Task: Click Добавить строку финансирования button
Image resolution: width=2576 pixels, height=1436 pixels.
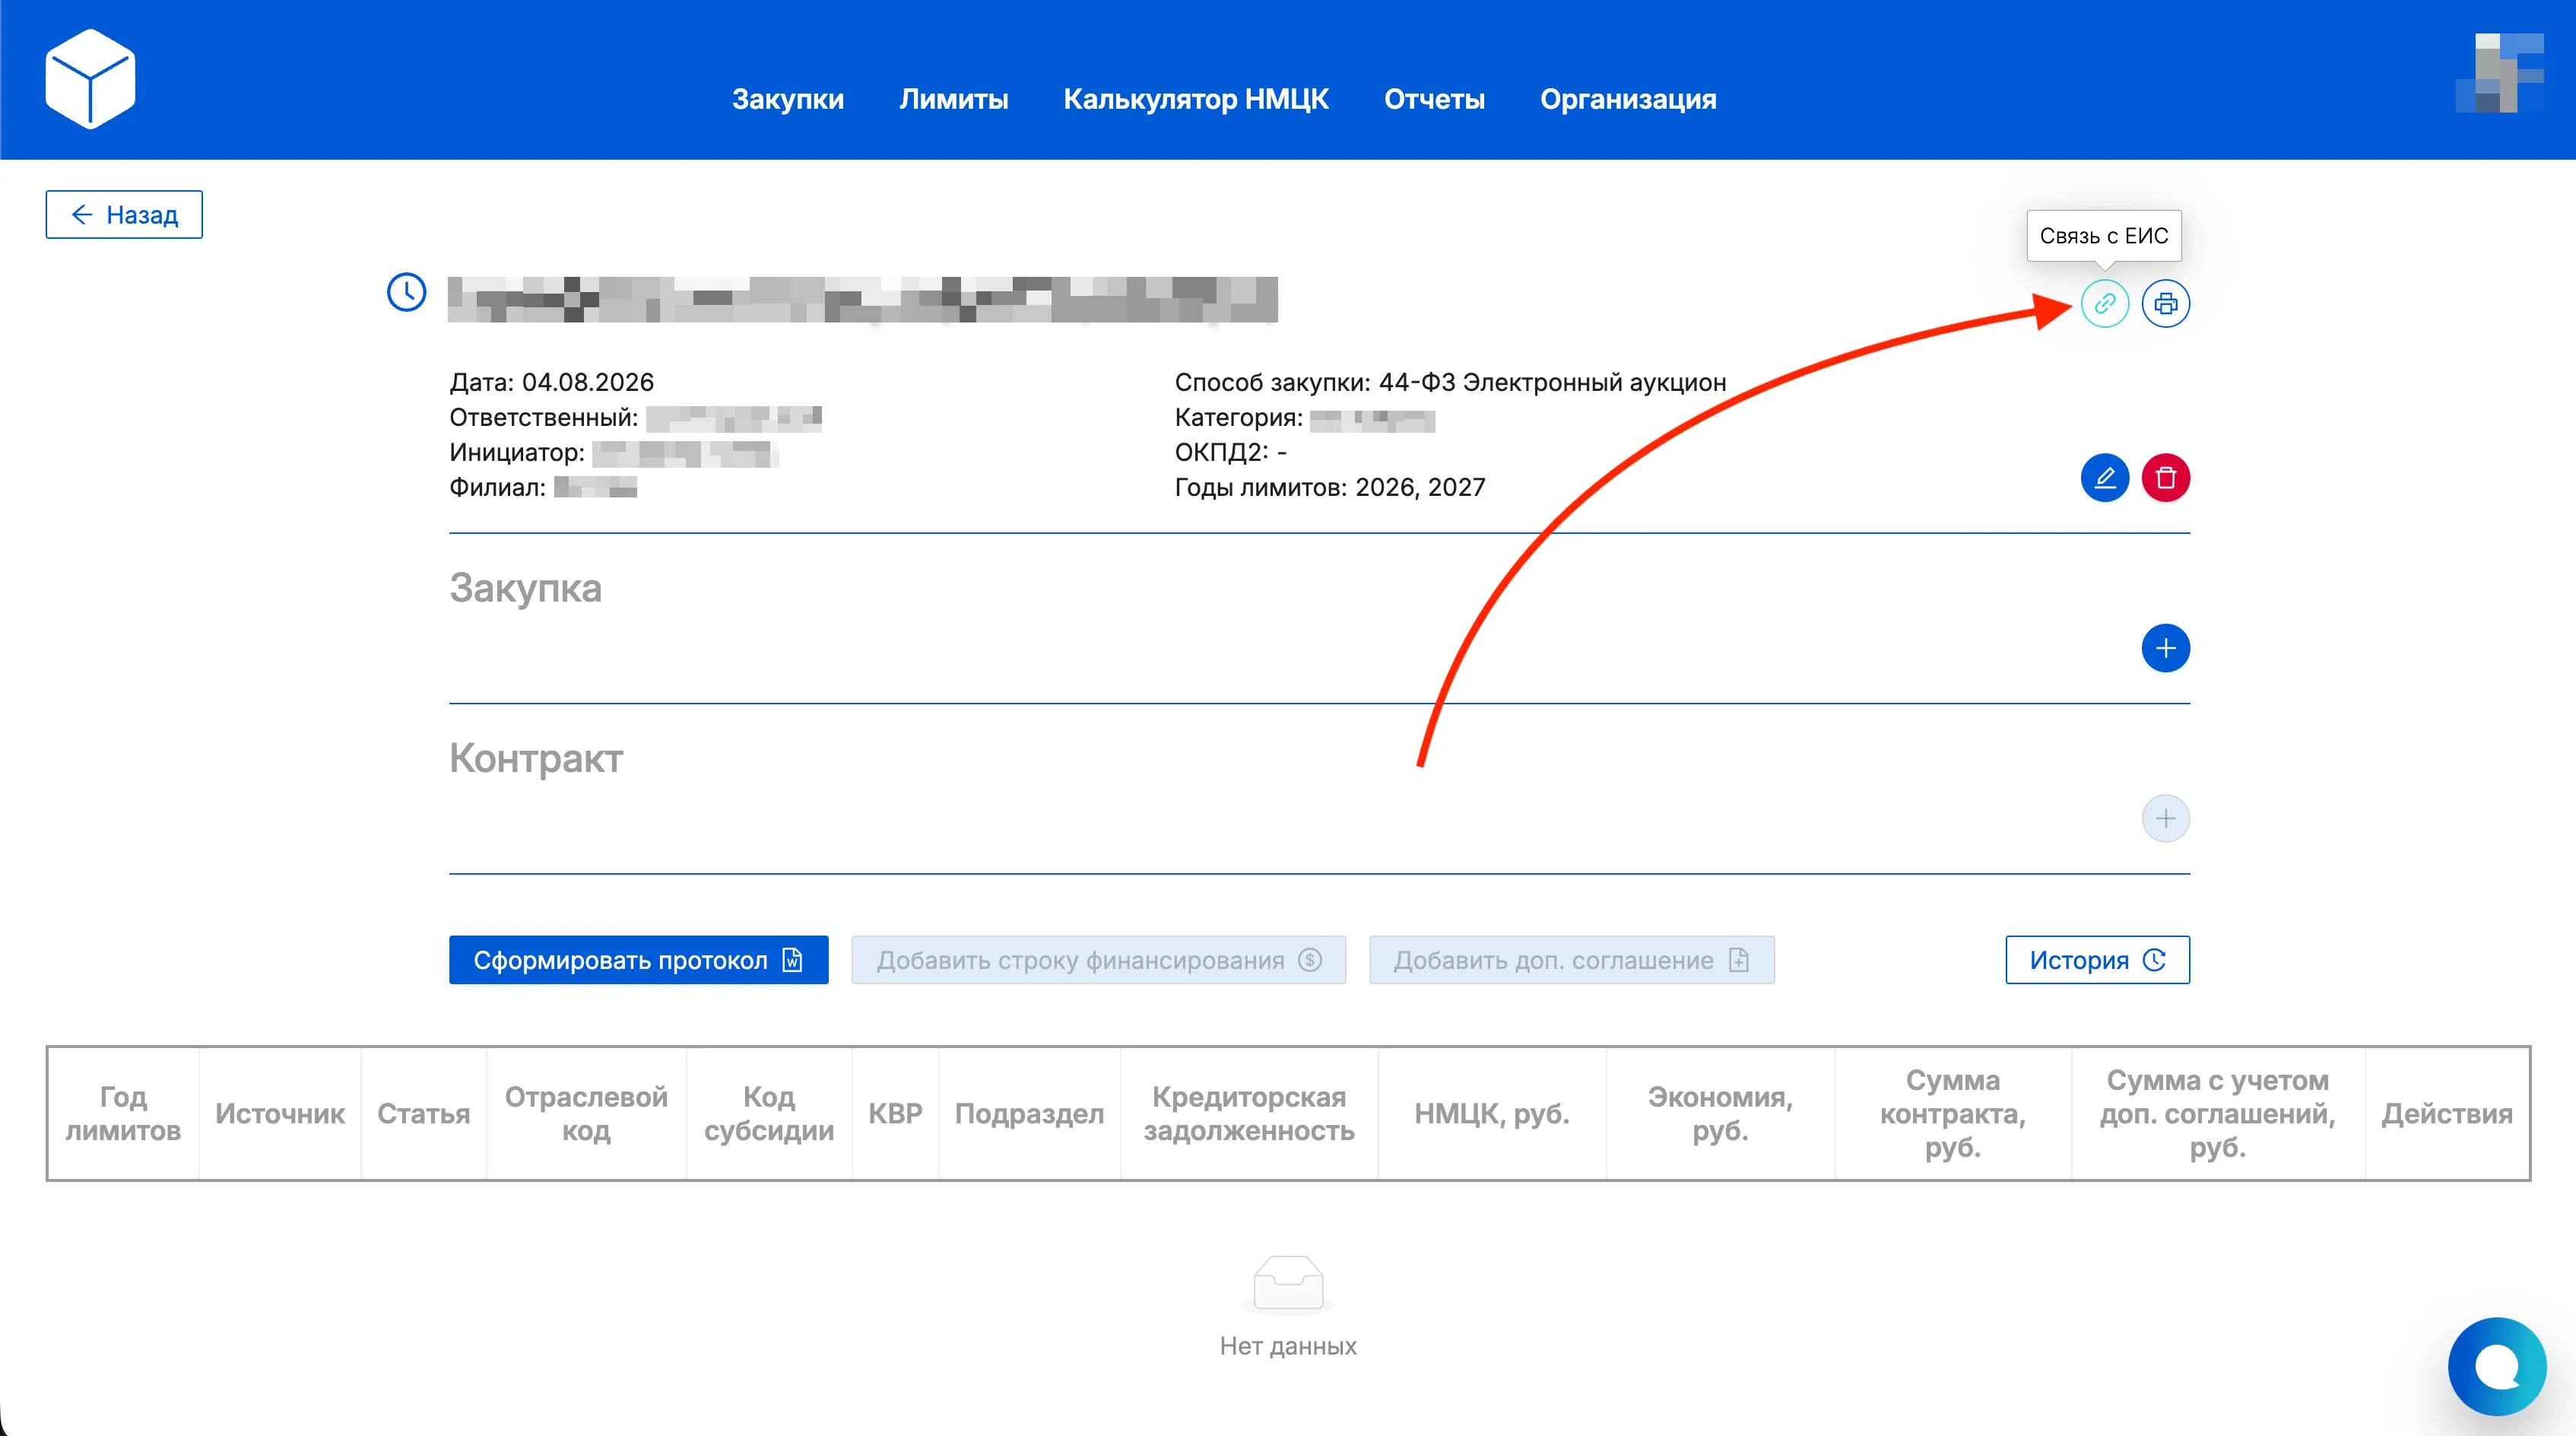Action: tap(1098, 960)
